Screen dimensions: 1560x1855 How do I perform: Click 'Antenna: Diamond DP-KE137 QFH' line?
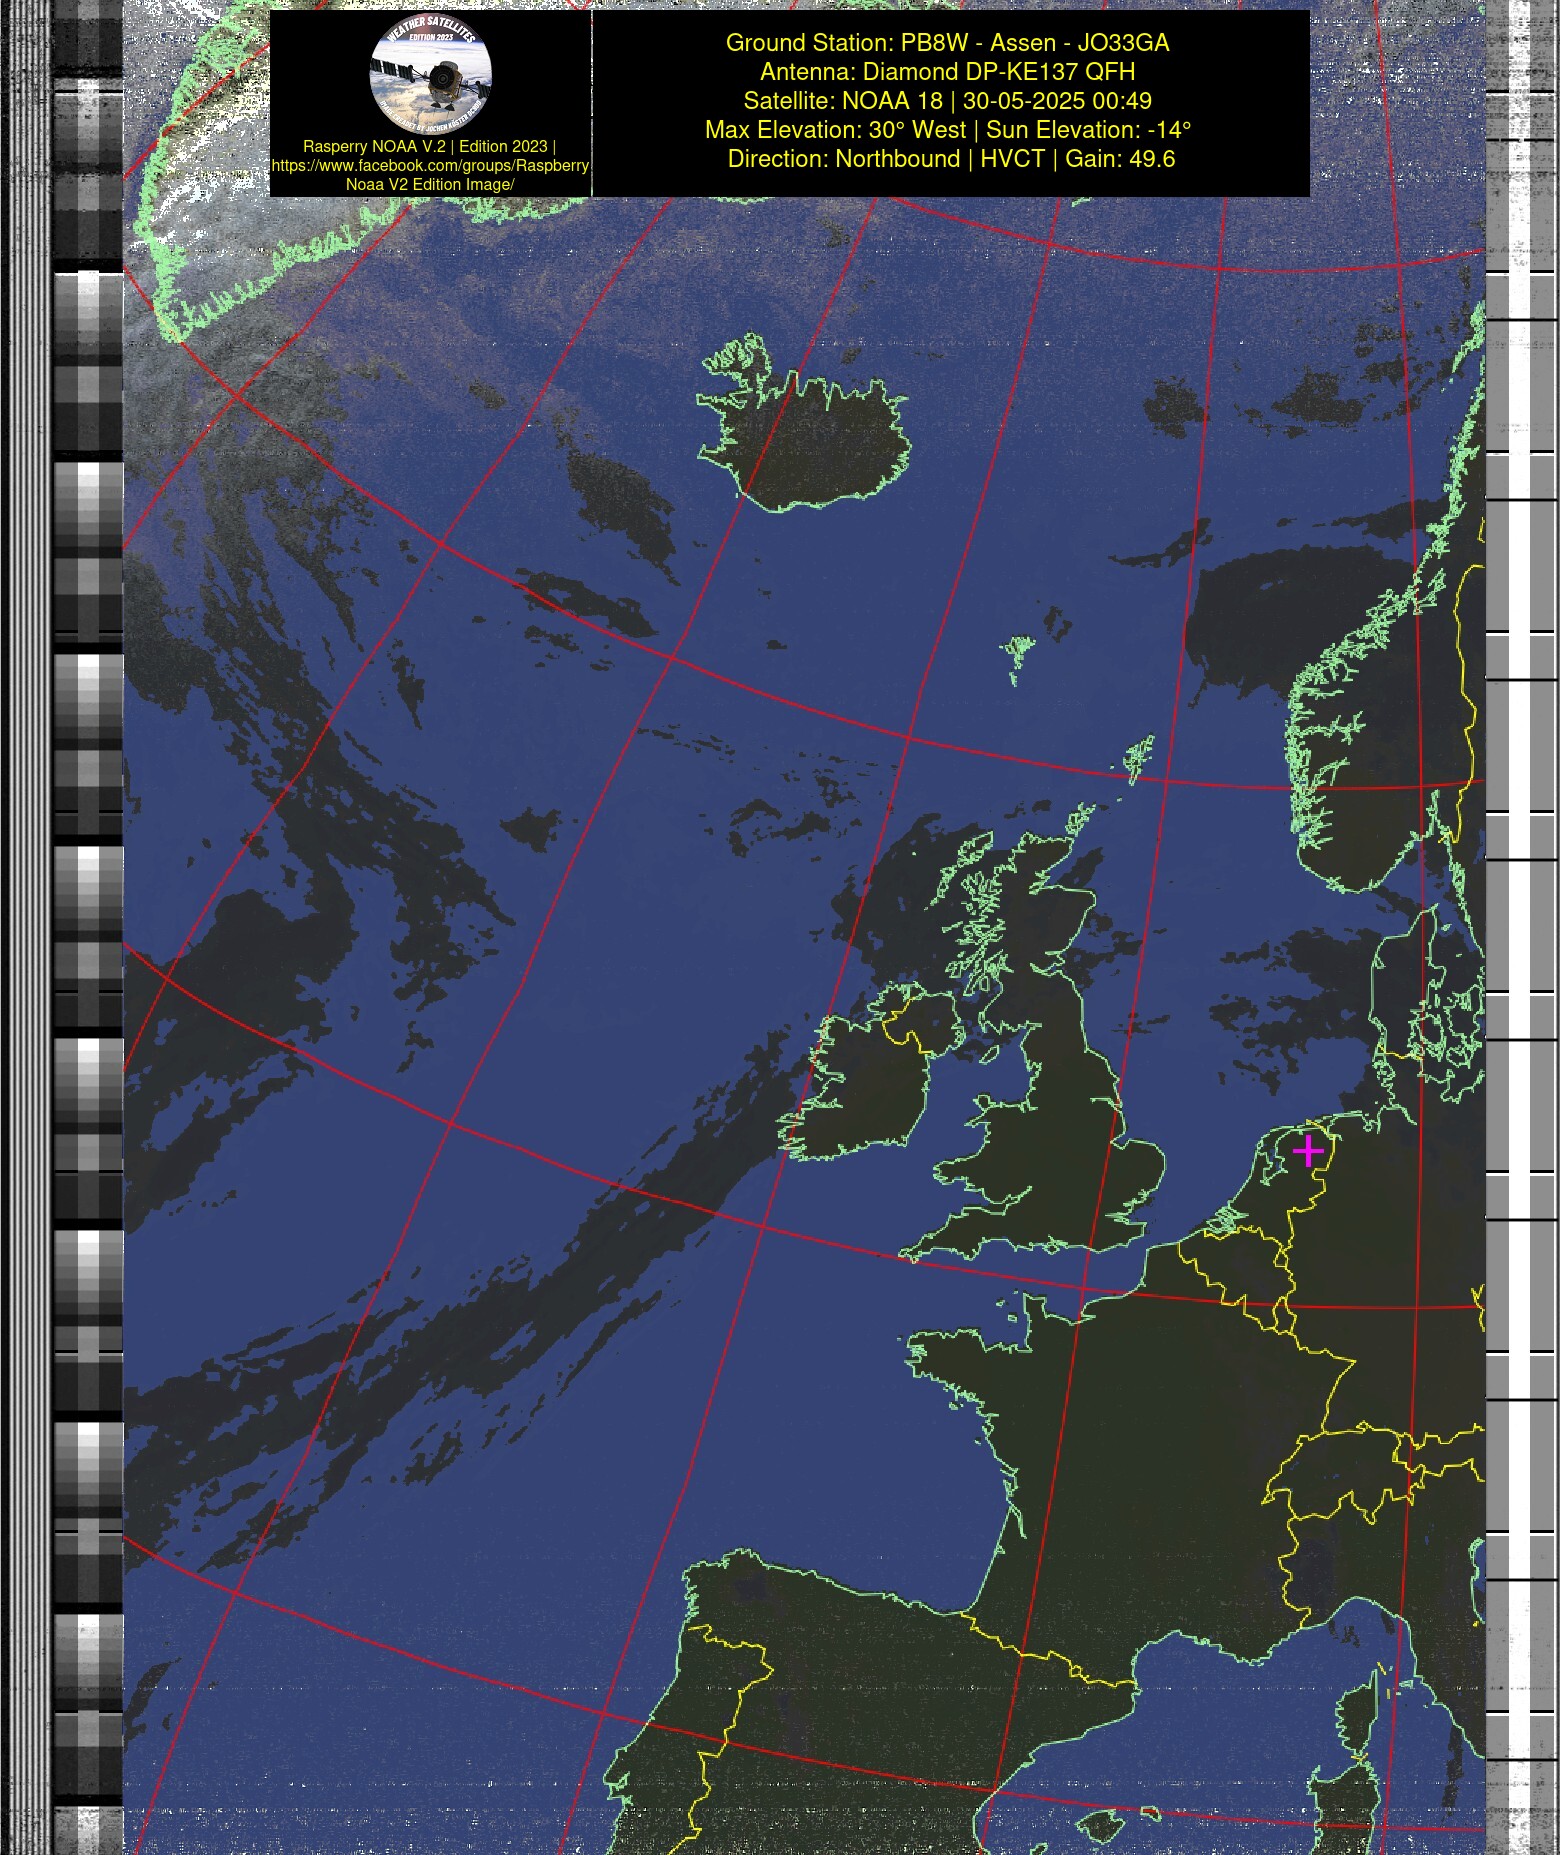coord(947,72)
